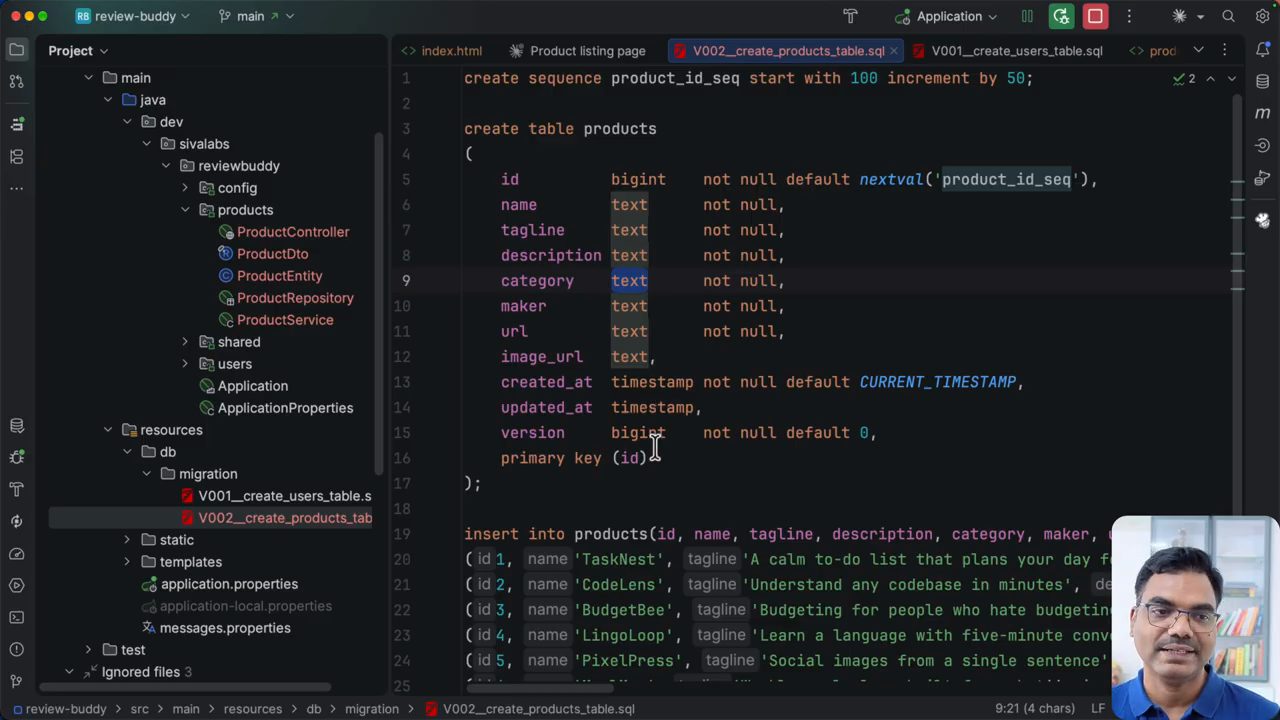Open the Copilot chat icon in right sidebar
The width and height of the screenshot is (1280, 720).
(x=1262, y=220)
